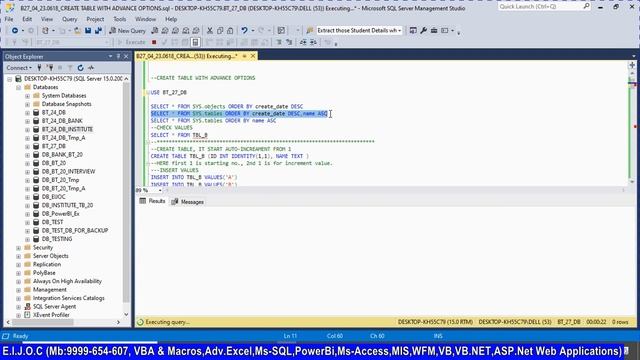Screen dimensions: 640x360
Task: Click Refresh icon in Object Explorer
Action: point(80,68)
